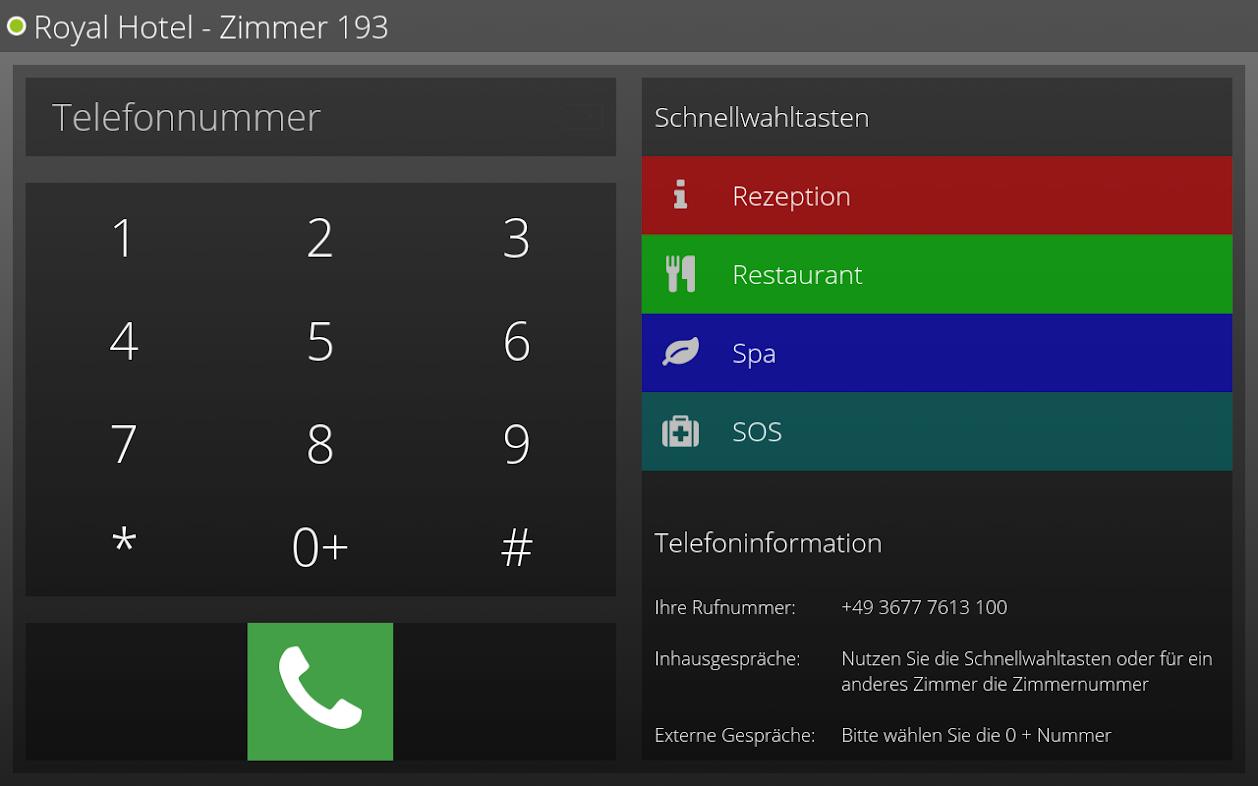Dial digit 1 on the keypad
Viewport: 1258px width, 786px height.
[x=123, y=238]
